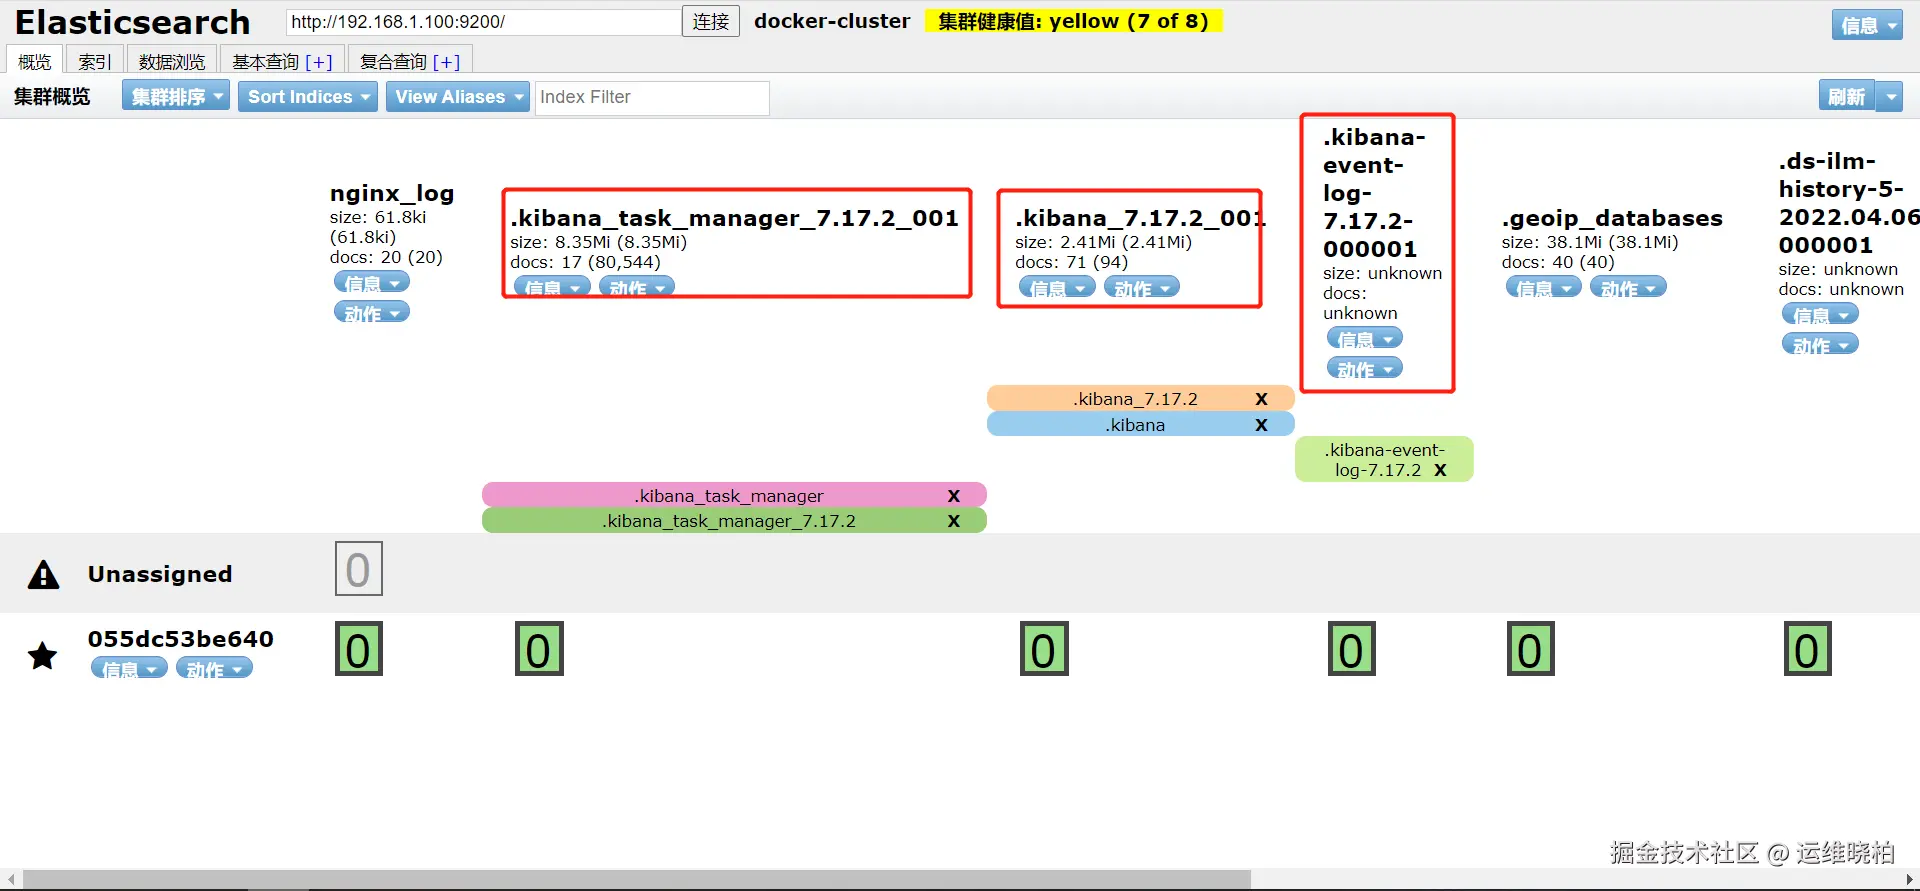This screenshot has height=891, width=1920.
Task: Open .kibana-event-log 信息 dropdown
Action: pyautogui.click(x=1365, y=339)
